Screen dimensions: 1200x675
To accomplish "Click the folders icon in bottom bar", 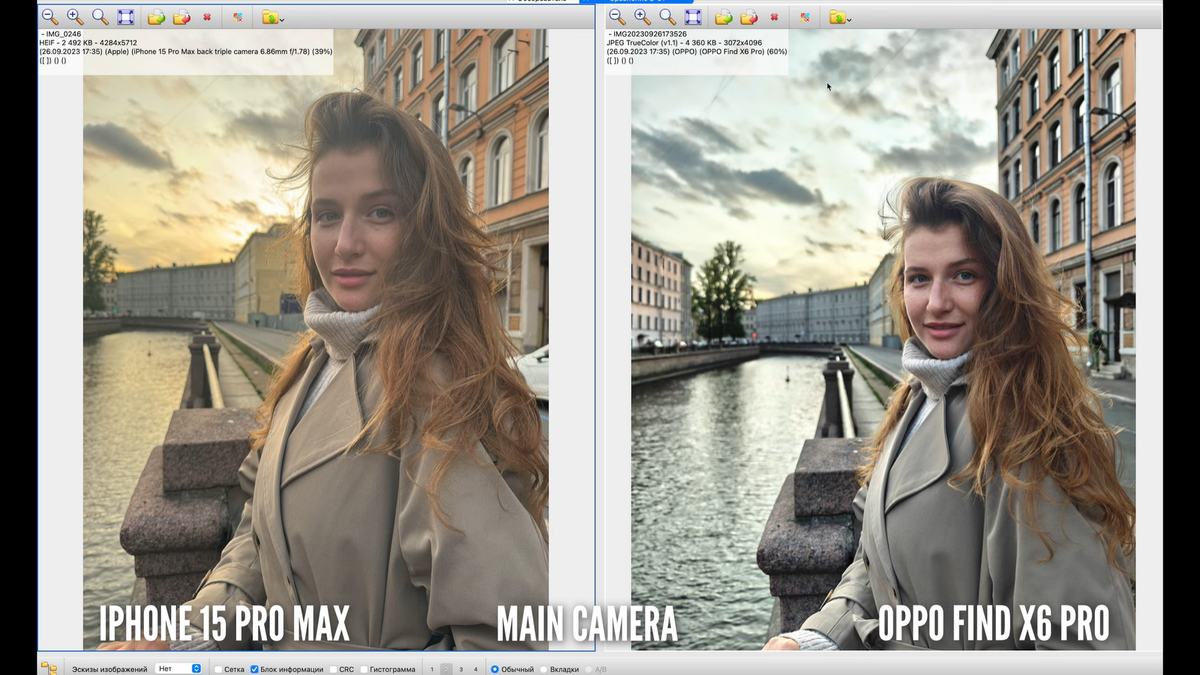I will (48, 668).
